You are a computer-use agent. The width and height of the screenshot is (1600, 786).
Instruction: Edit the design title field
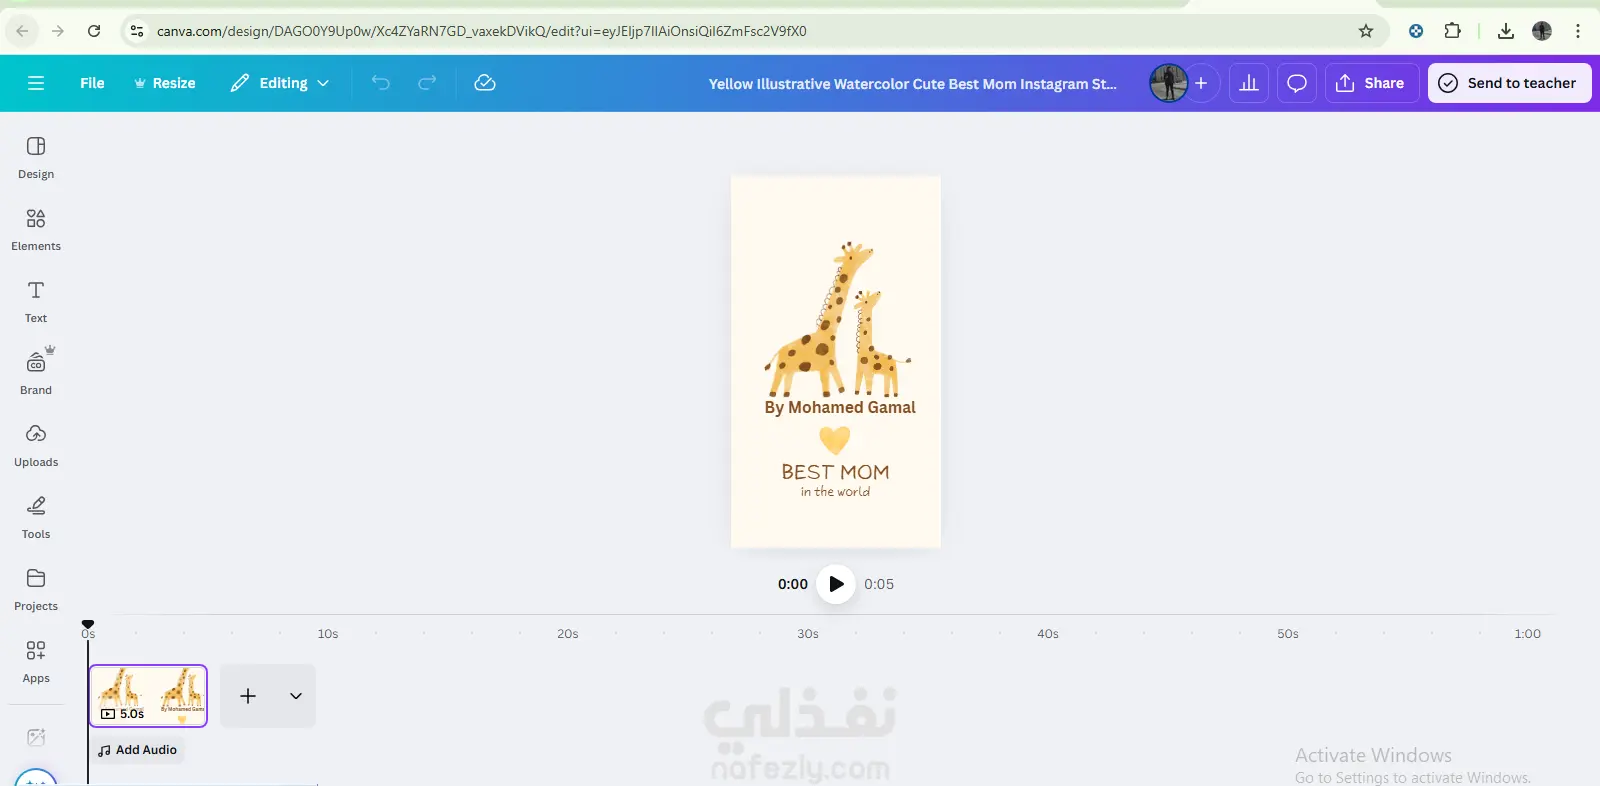912,84
